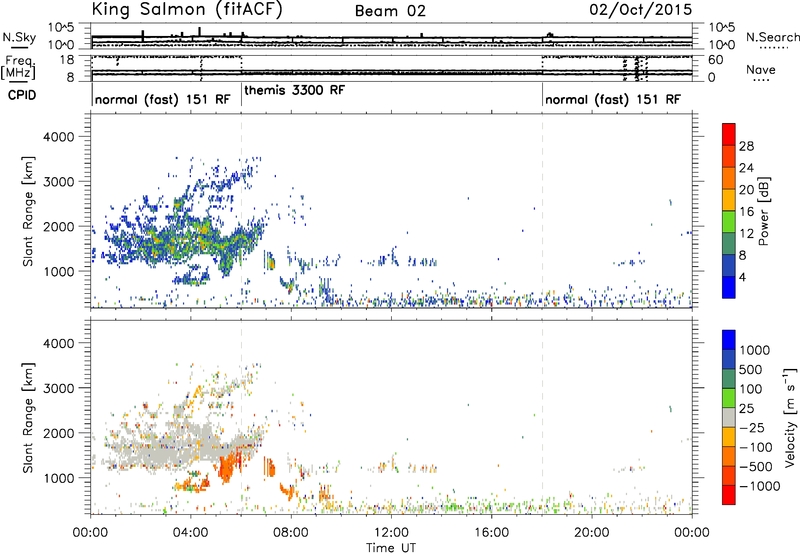Image resolution: width=800 pixels, height=554 pixels.
Task: Click 'normal (fast) 151 RF' label starting at 18:00
Action: click(613, 99)
